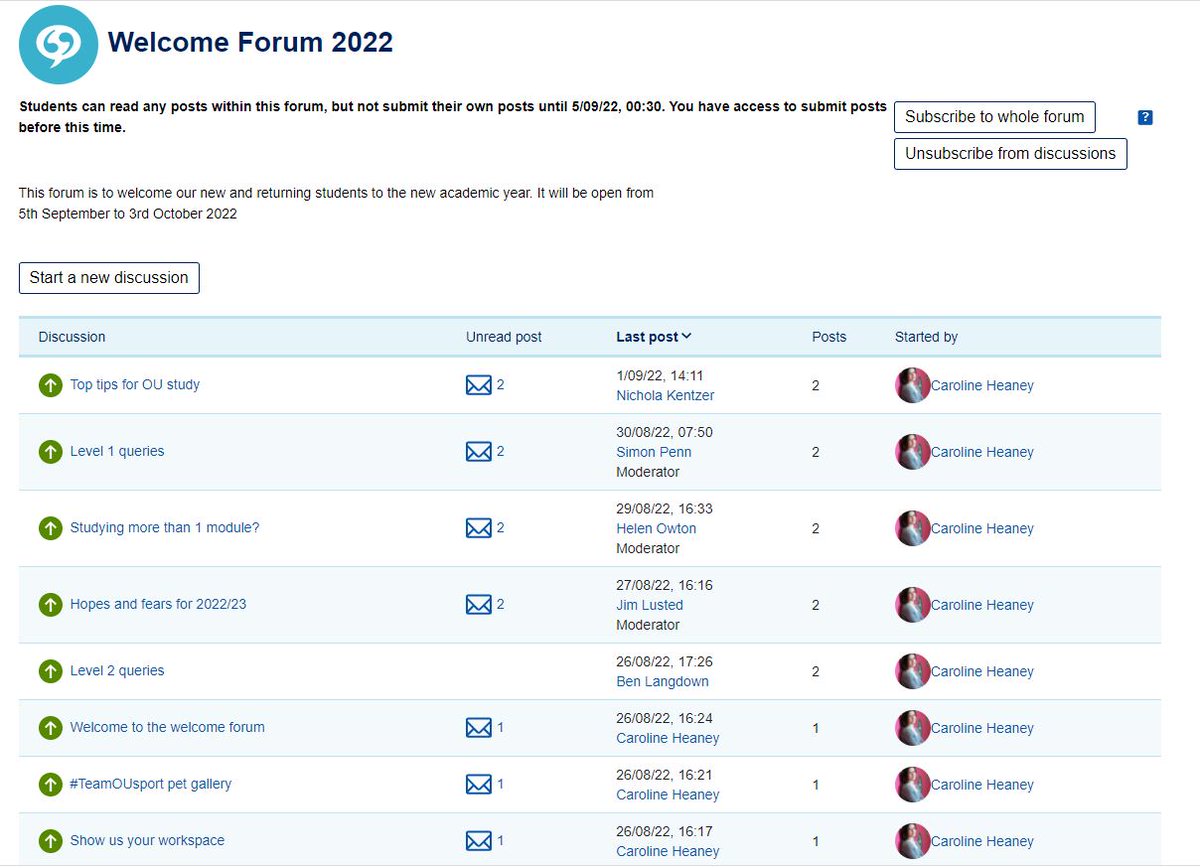
Task: Open unread envelope icon for Welcome to the welcome forum
Action: pos(479,728)
